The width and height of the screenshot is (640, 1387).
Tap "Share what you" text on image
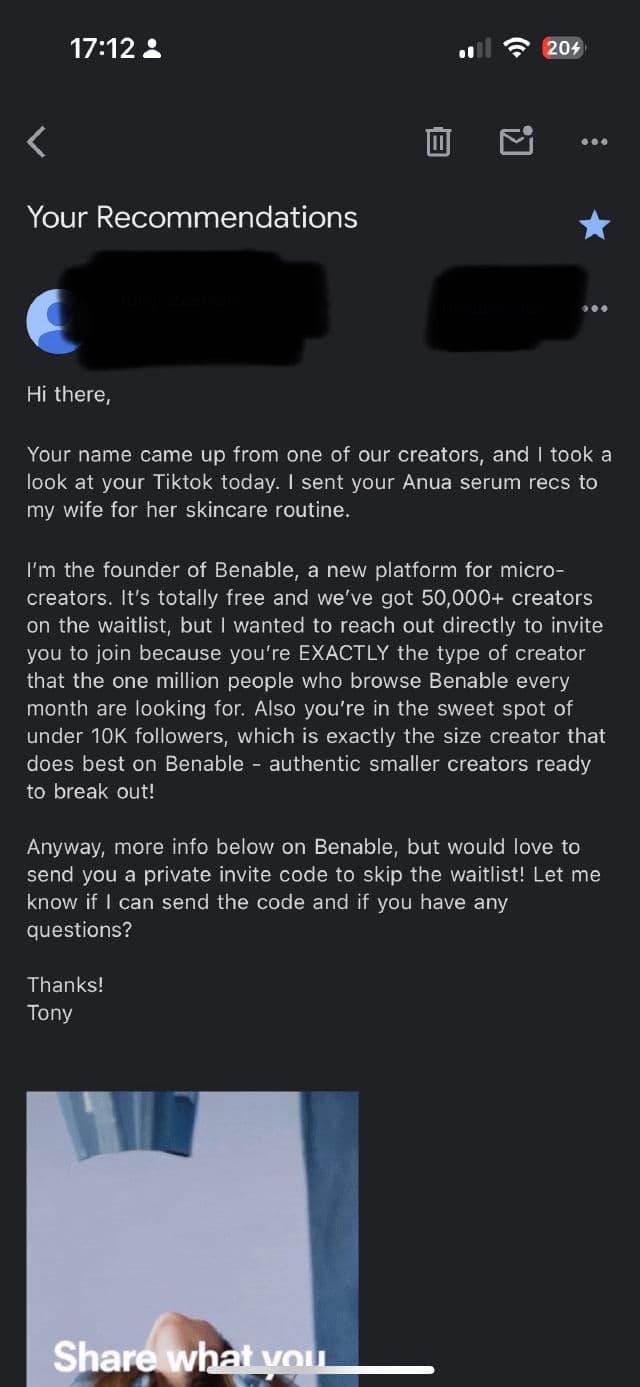pyautogui.click(x=190, y=1357)
